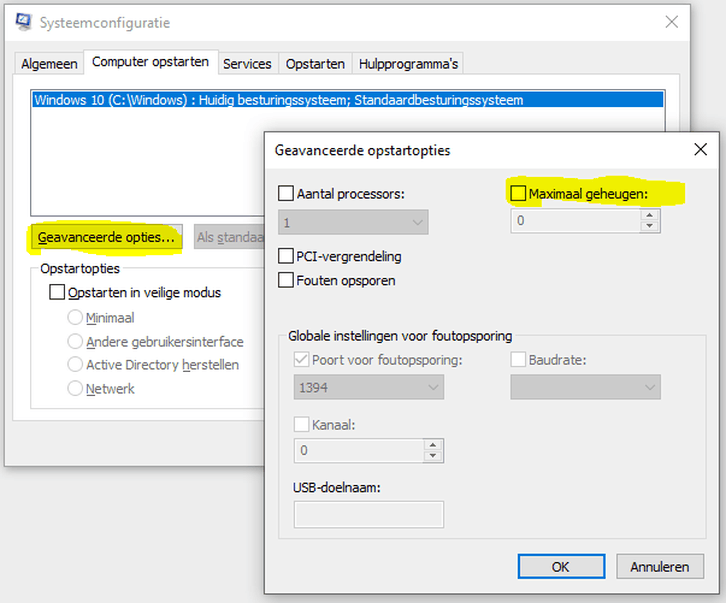Click the Geavanceerde opties button
The image size is (726, 603).
[106, 237]
